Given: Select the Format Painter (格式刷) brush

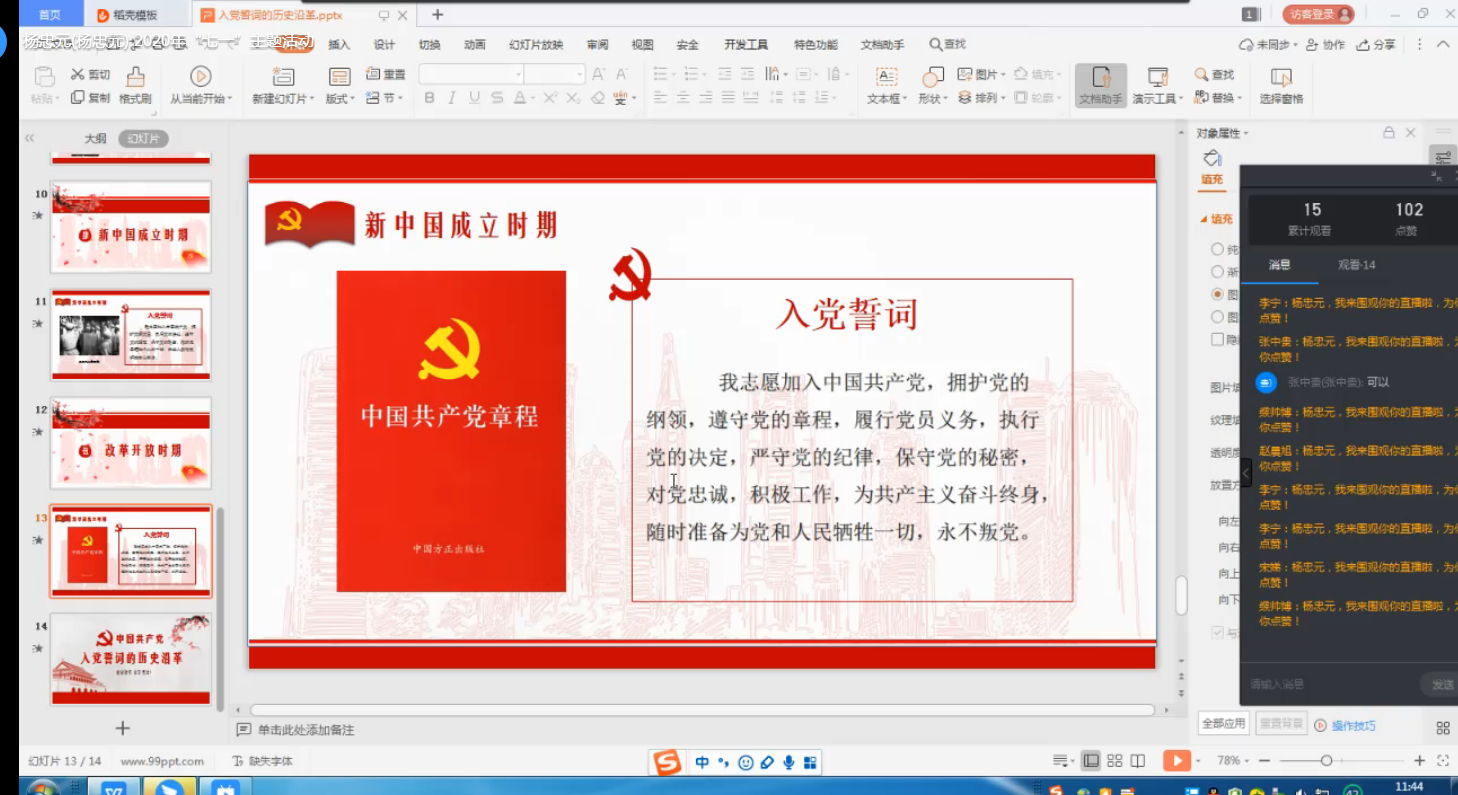Looking at the screenshot, I should click(x=135, y=77).
